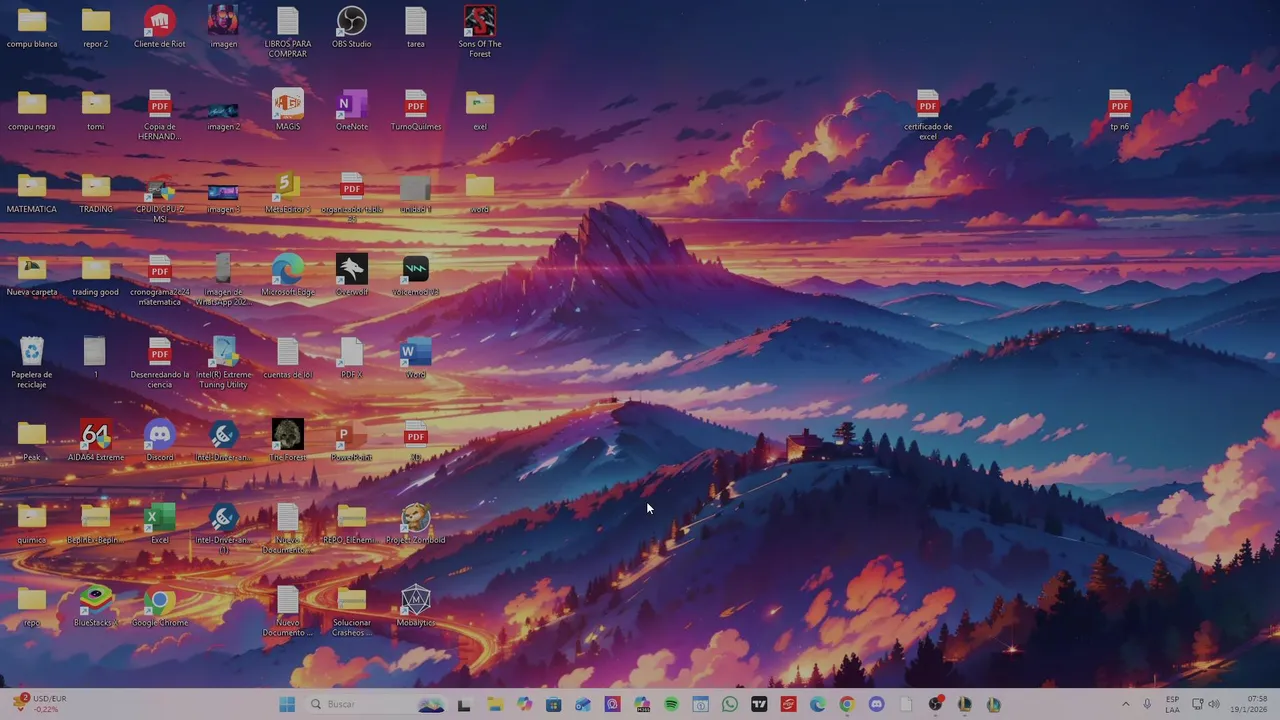This screenshot has height=720, width=1280.
Task: Launch Excel from the desktop
Action: click(x=160, y=524)
